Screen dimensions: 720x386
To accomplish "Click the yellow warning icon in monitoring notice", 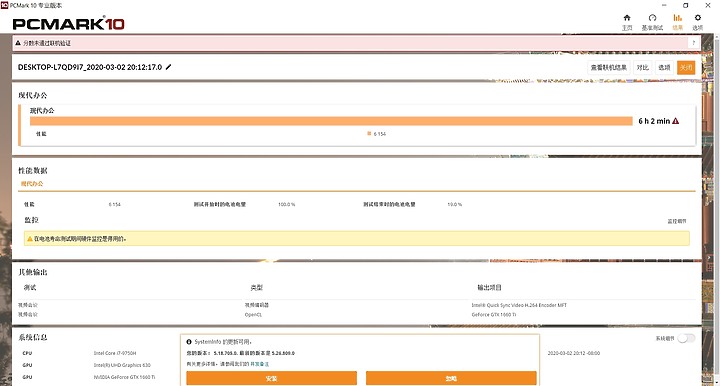I will (30, 239).
